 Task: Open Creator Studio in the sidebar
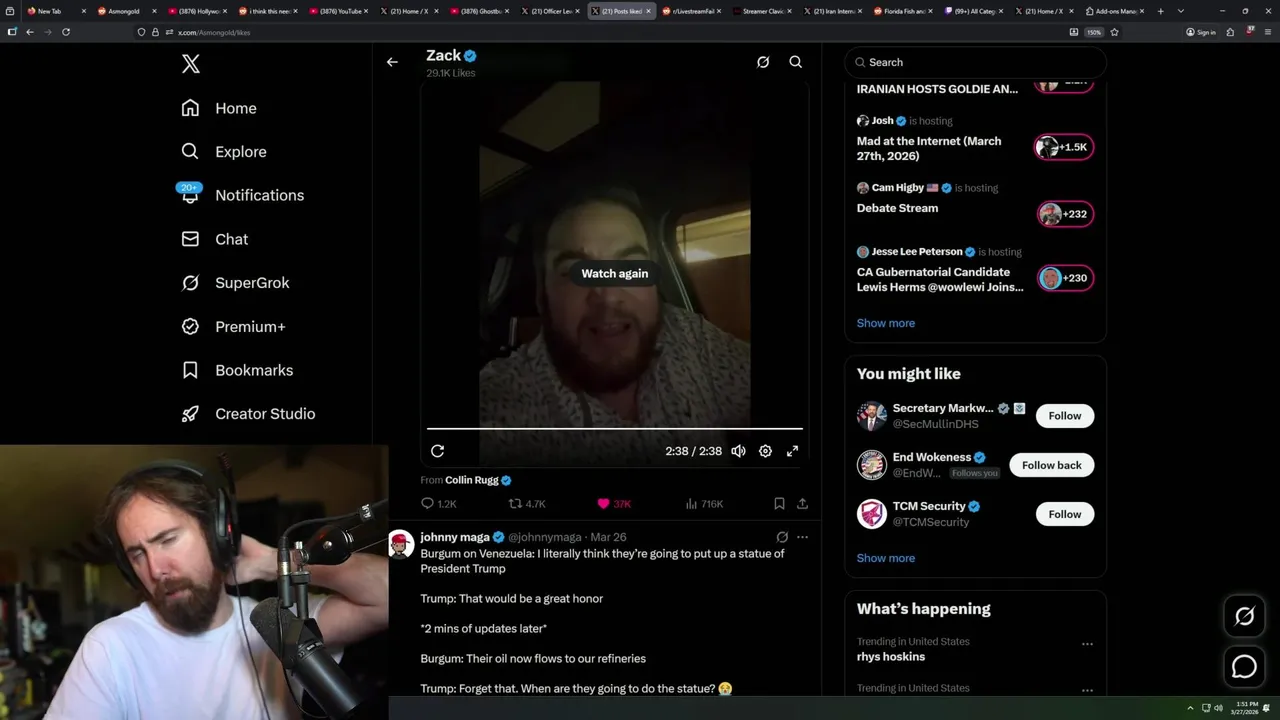pos(248,414)
